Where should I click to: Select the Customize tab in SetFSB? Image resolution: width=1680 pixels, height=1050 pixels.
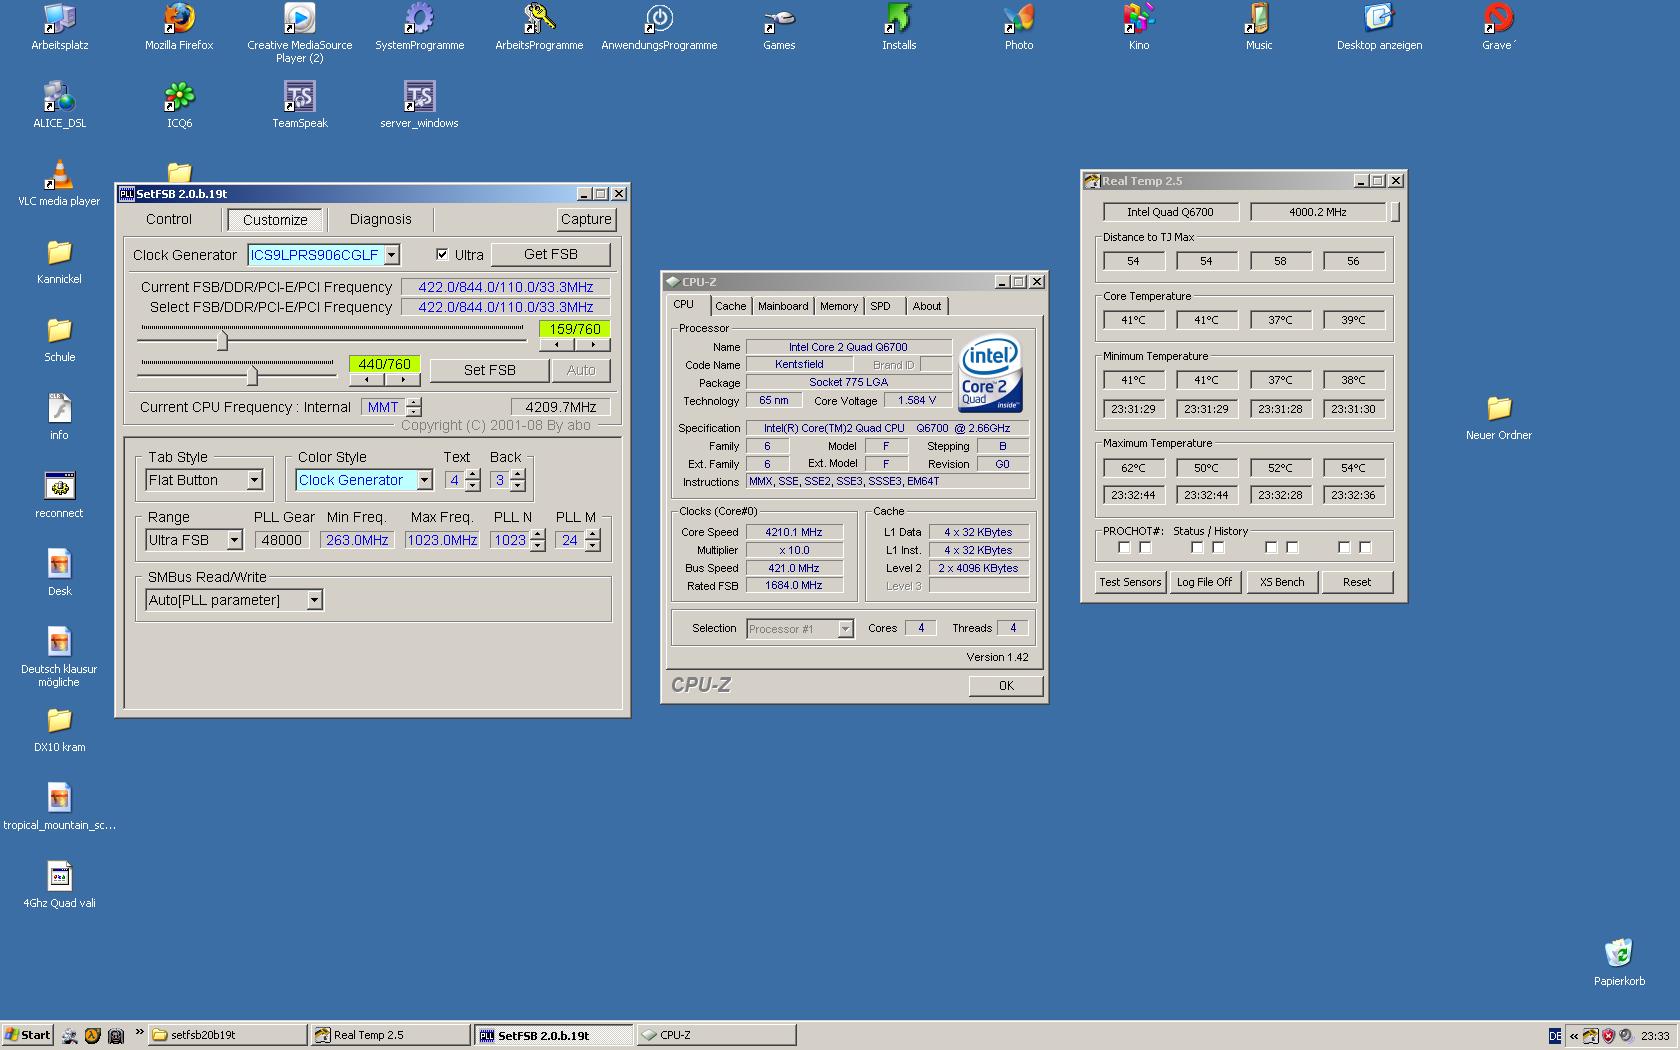[x=275, y=220]
